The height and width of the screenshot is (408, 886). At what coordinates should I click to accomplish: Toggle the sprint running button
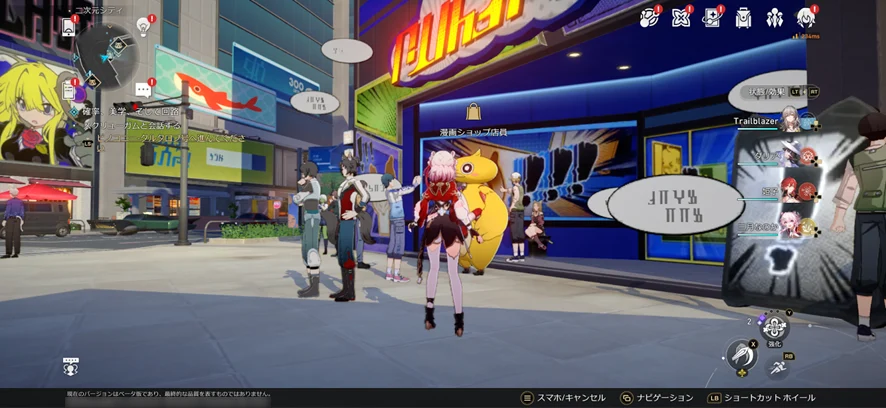(777, 368)
